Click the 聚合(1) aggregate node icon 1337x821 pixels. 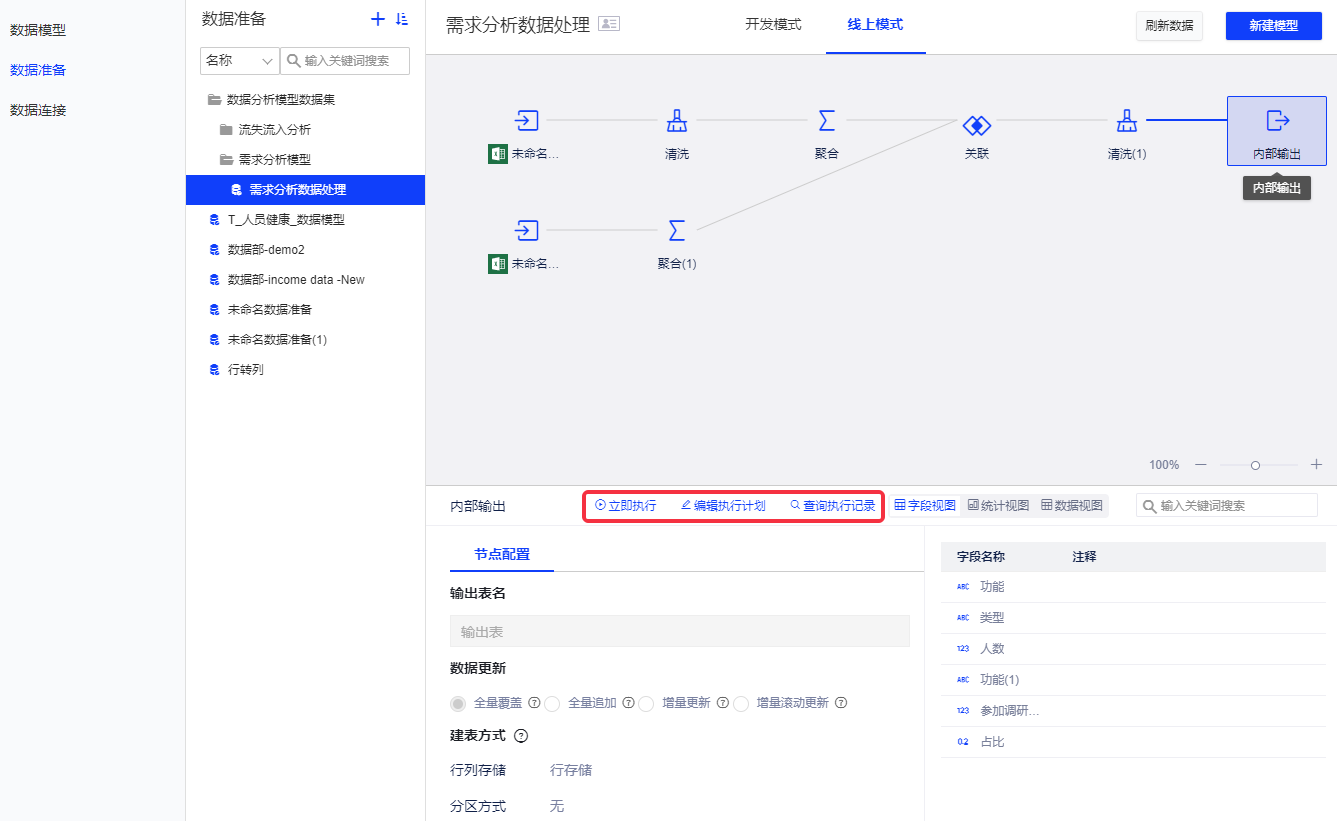[x=676, y=231]
